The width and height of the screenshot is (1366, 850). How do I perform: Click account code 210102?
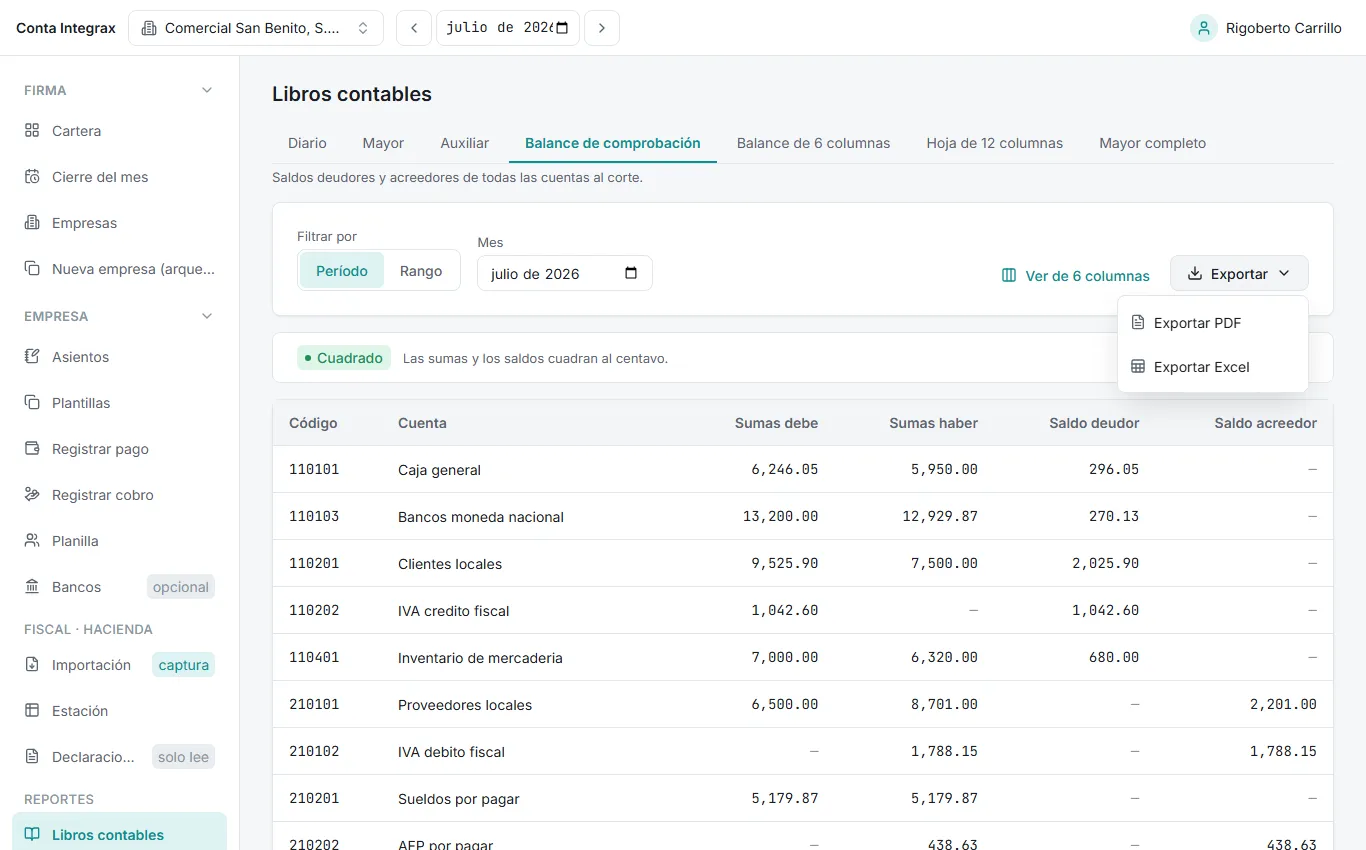pyautogui.click(x=314, y=751)
